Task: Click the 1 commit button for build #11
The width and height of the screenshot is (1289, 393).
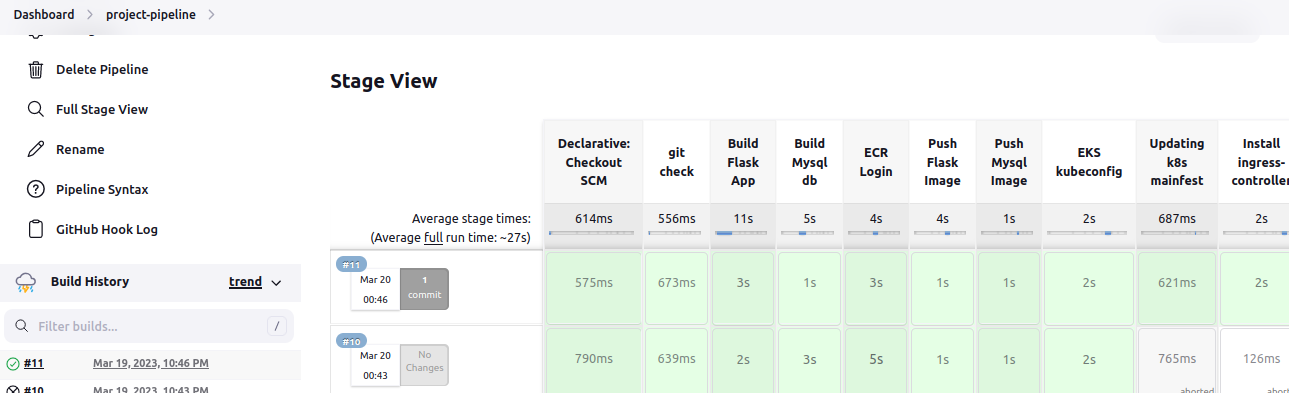Action: point(424,288)
